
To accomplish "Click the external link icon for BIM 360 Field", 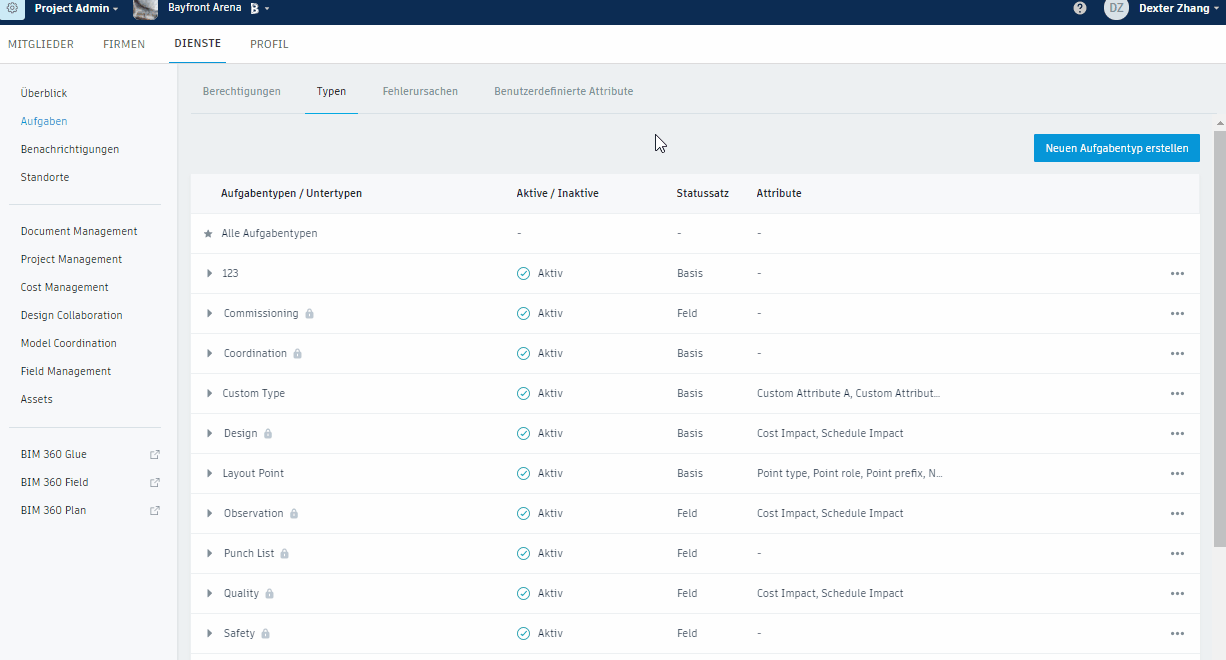I will pyautogui.click(x=155, y=482).
